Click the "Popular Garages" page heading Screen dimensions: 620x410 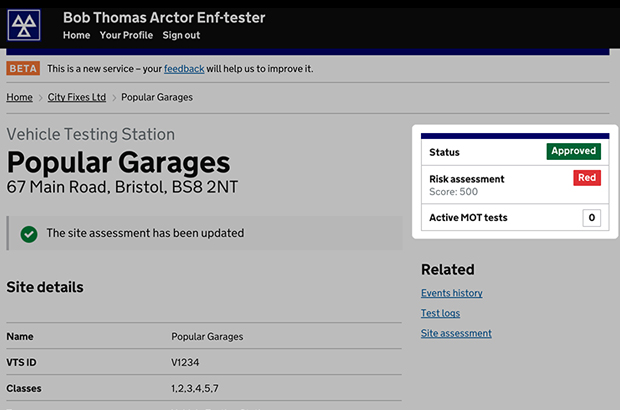tap(118, 162)
